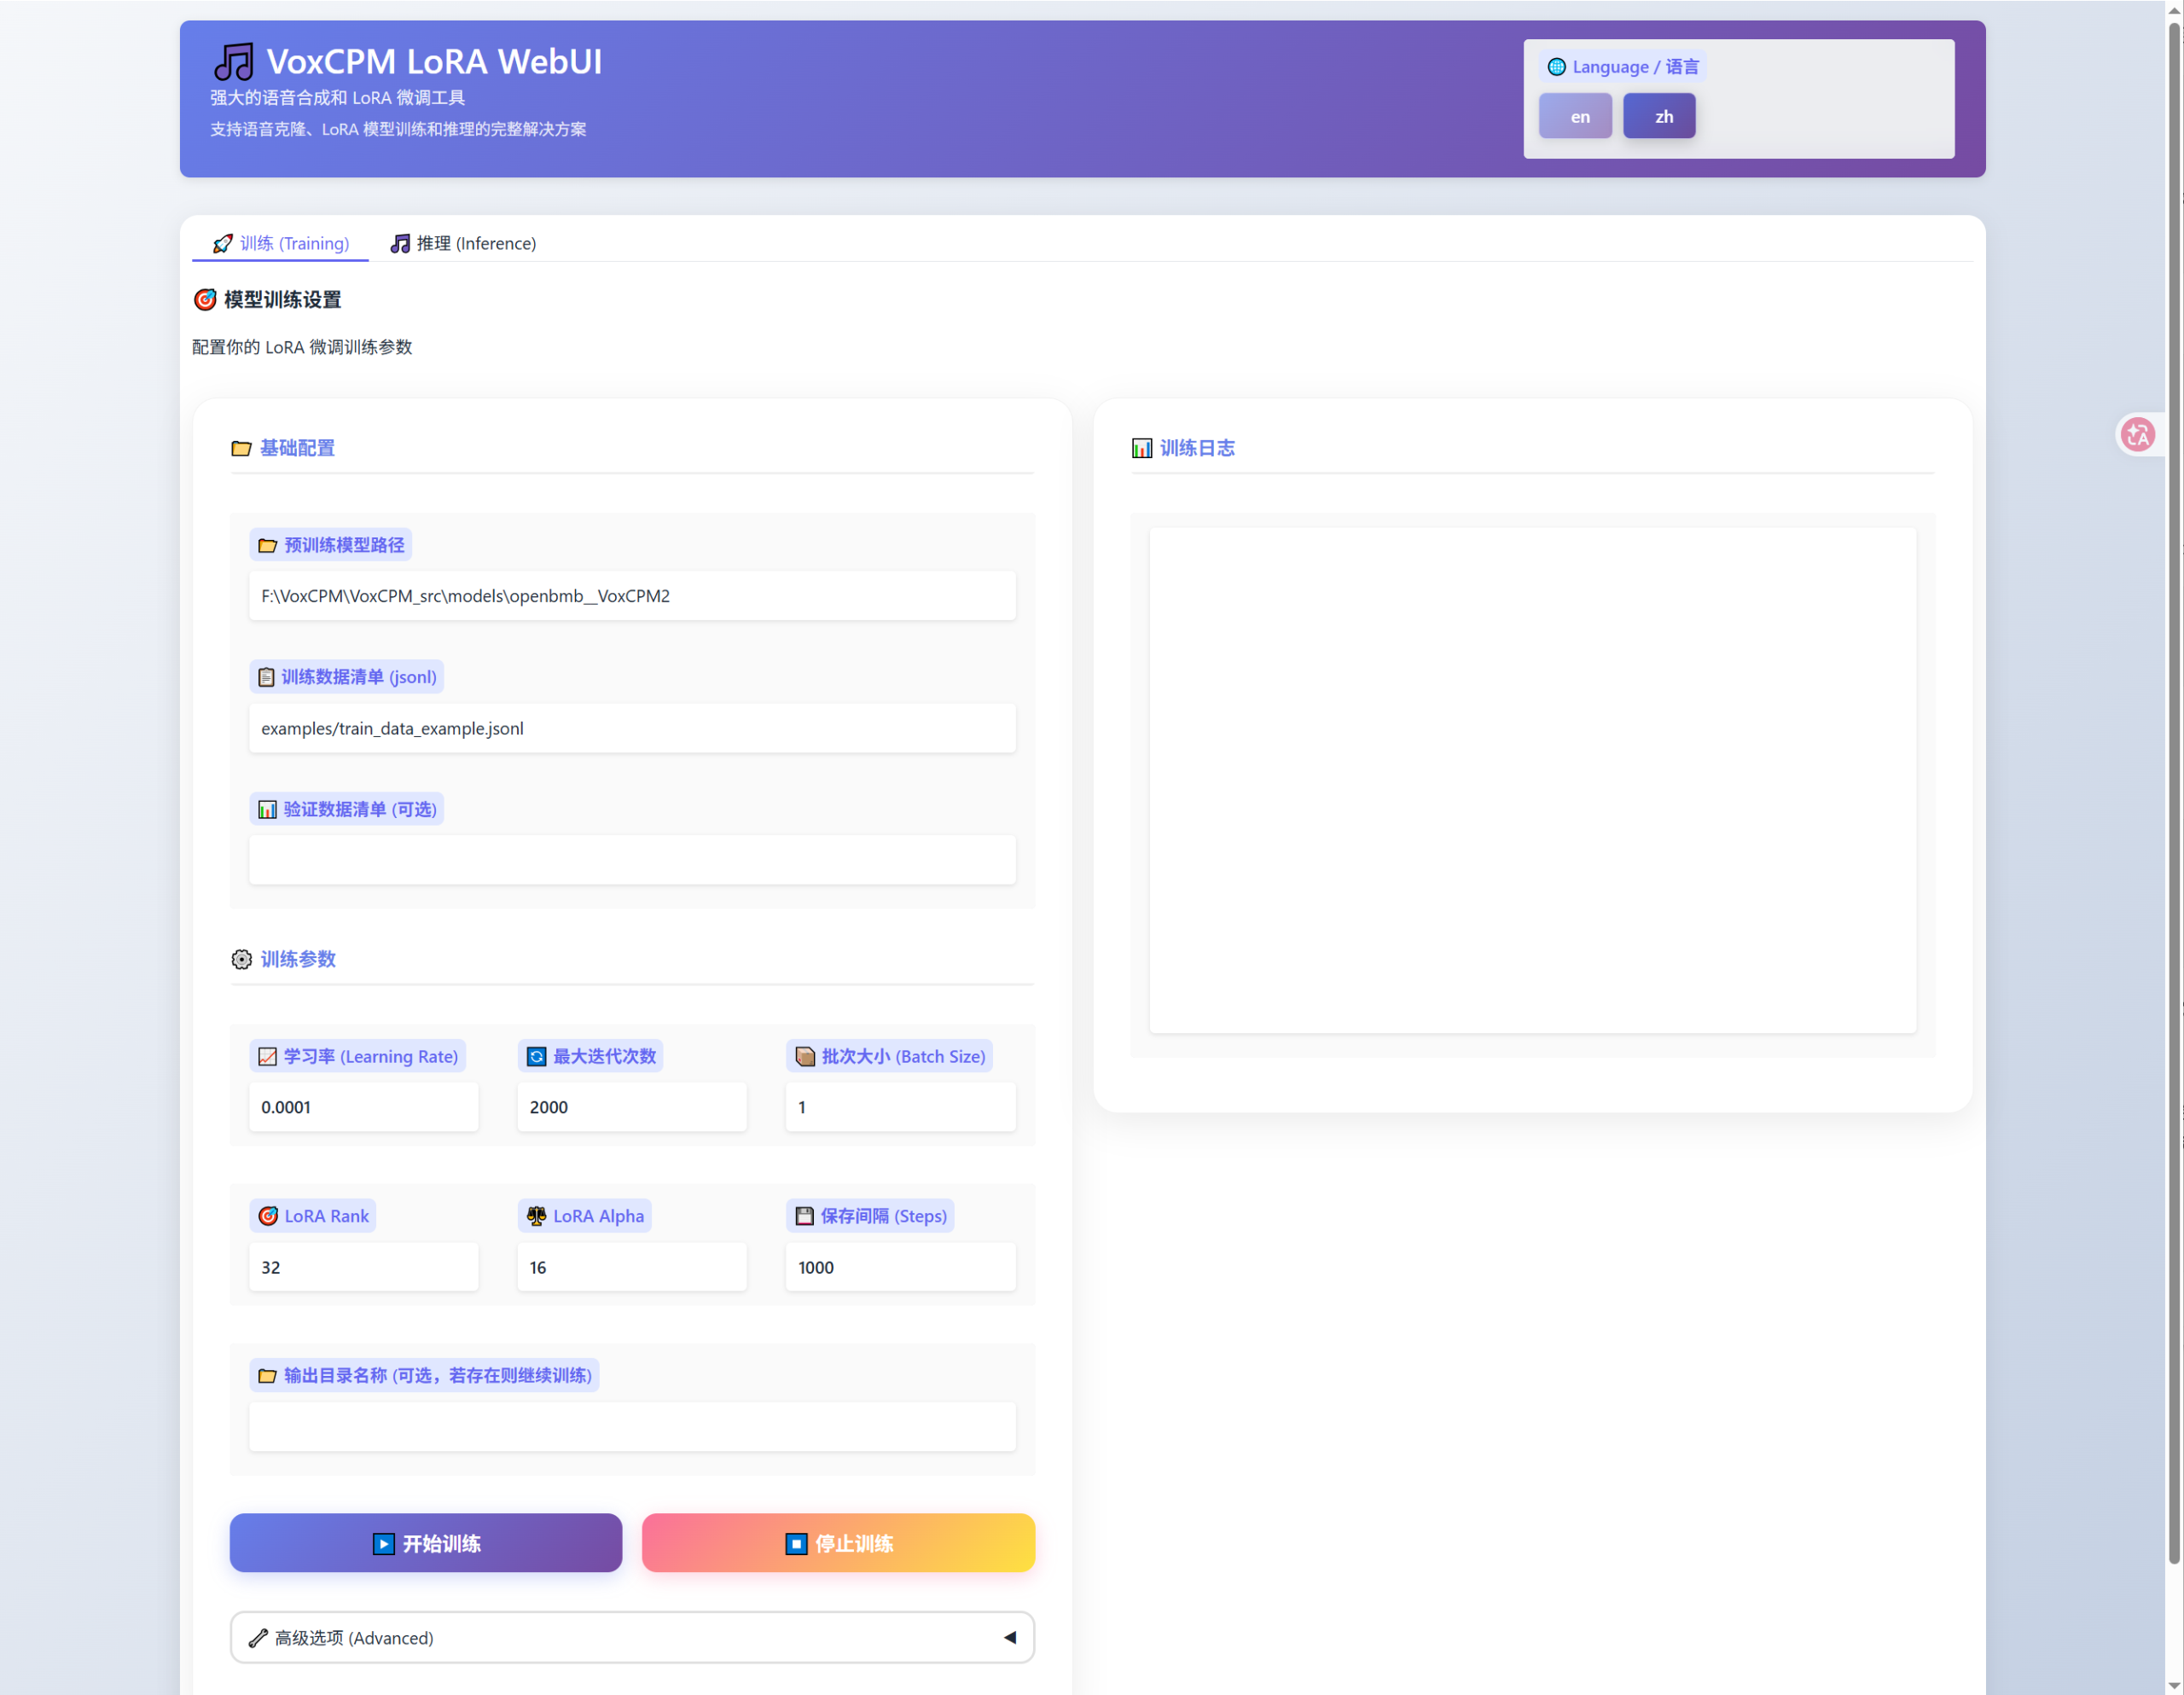This screenshot has height=1695, width=2184.
Task: Click the 停止训练 stop button
Action: click(x=838, y=1543)
